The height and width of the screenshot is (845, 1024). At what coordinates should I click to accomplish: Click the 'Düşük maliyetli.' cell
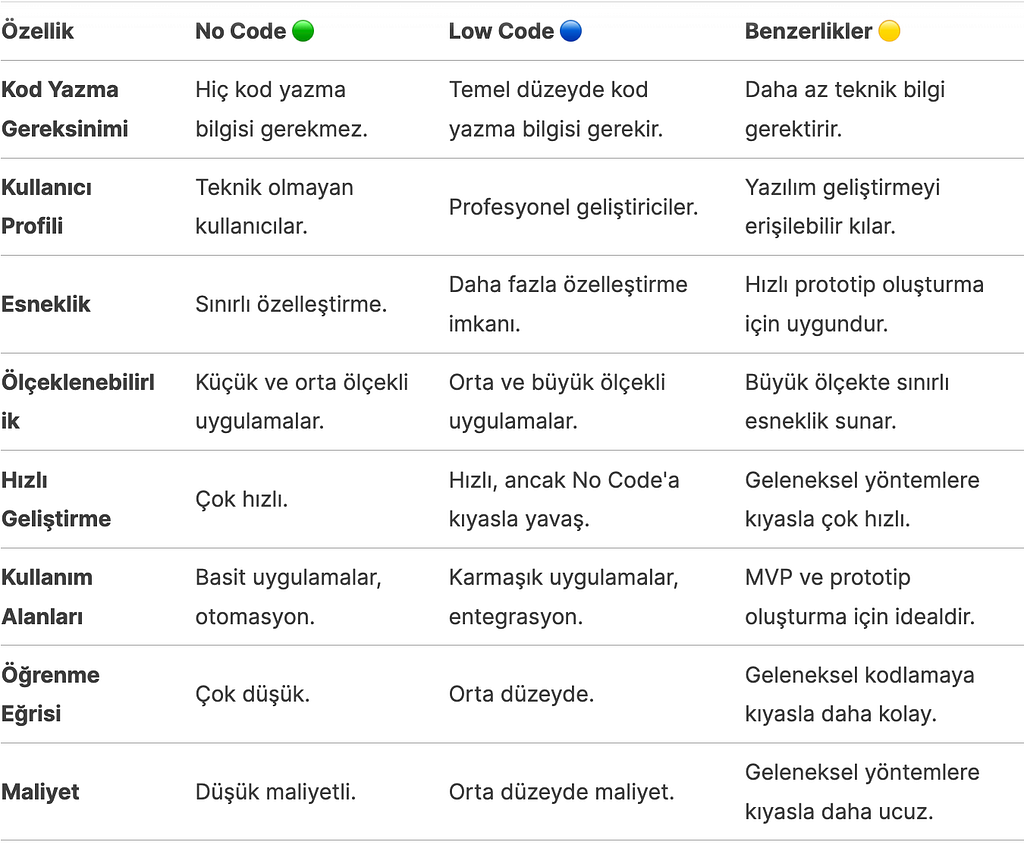click(276, 792)
